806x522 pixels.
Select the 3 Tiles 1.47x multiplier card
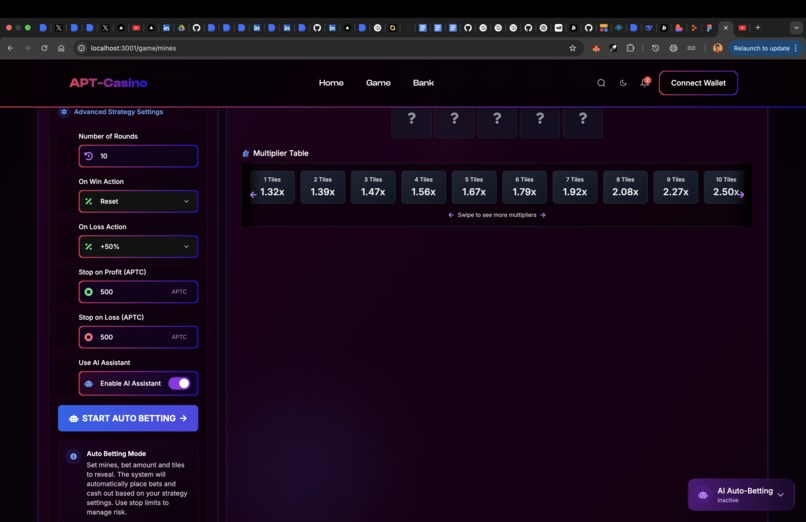pyautogui.click(x=373, y=187)
